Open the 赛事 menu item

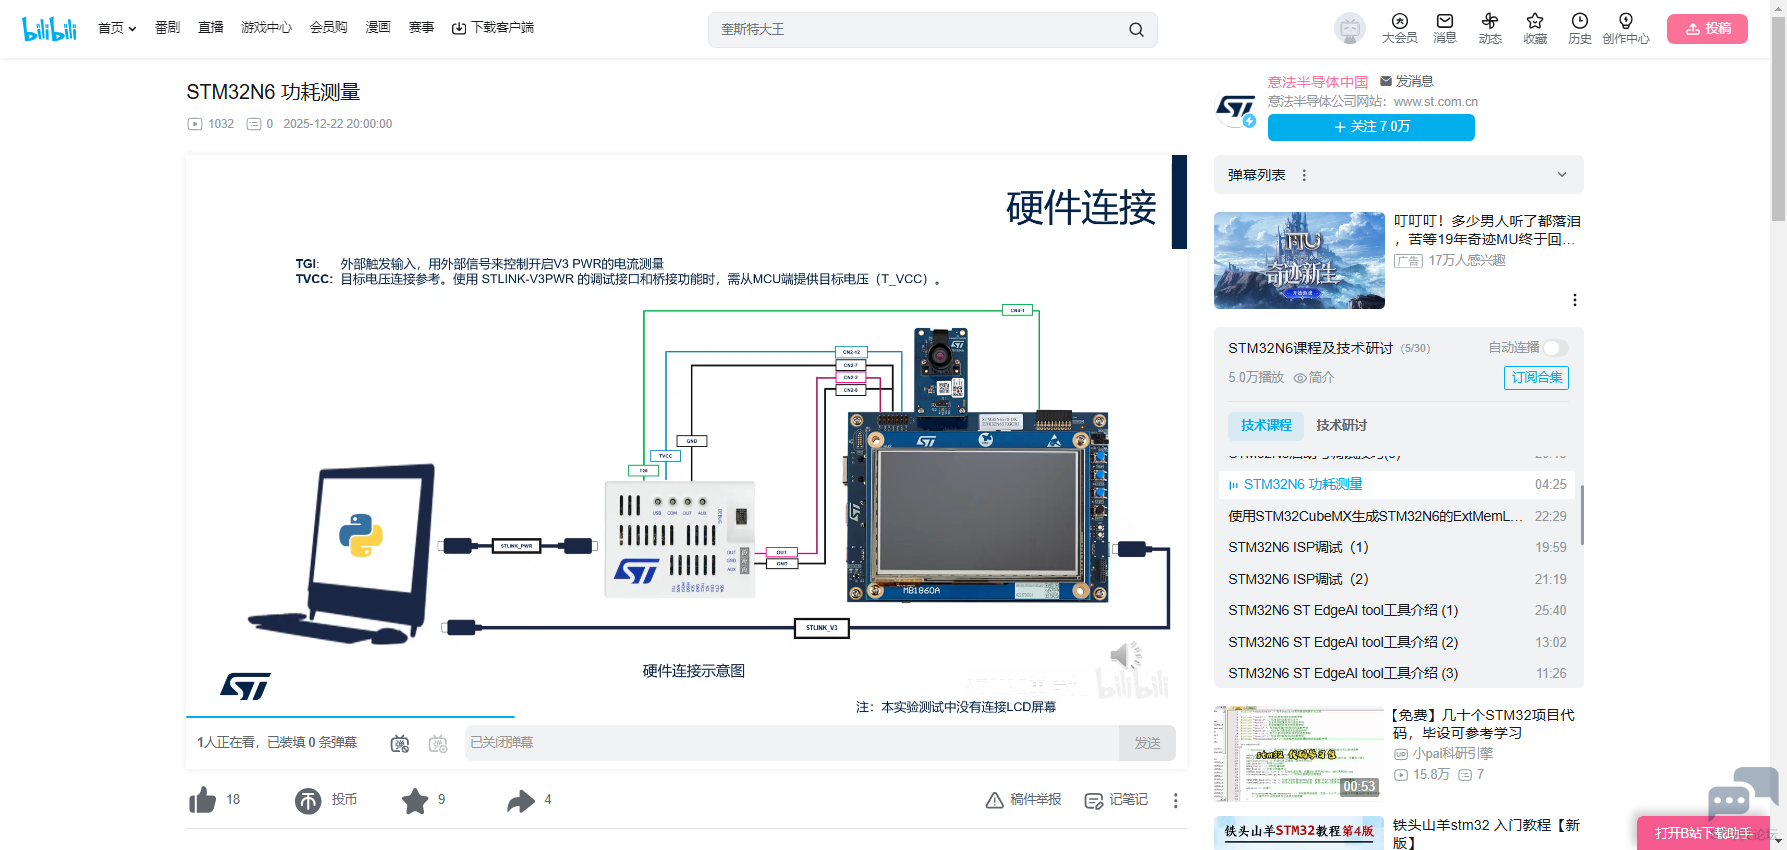click(421, 28)
